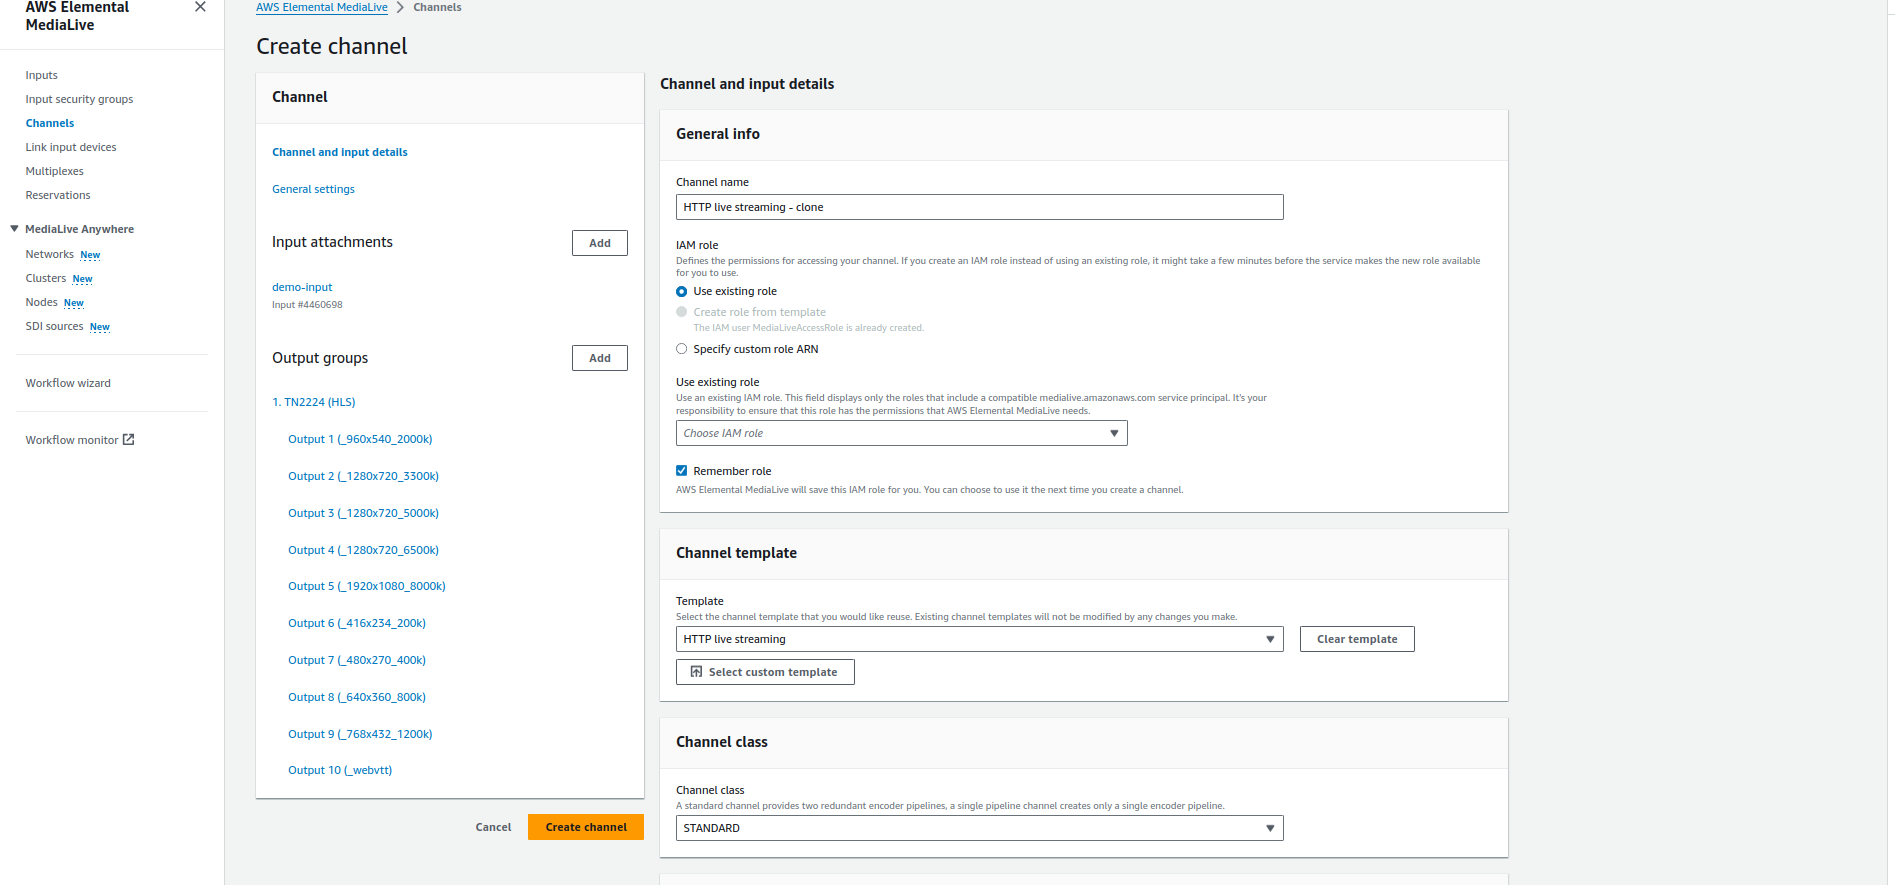Add an input attachment
The image size is (1895, 885).
pos(600,243)
